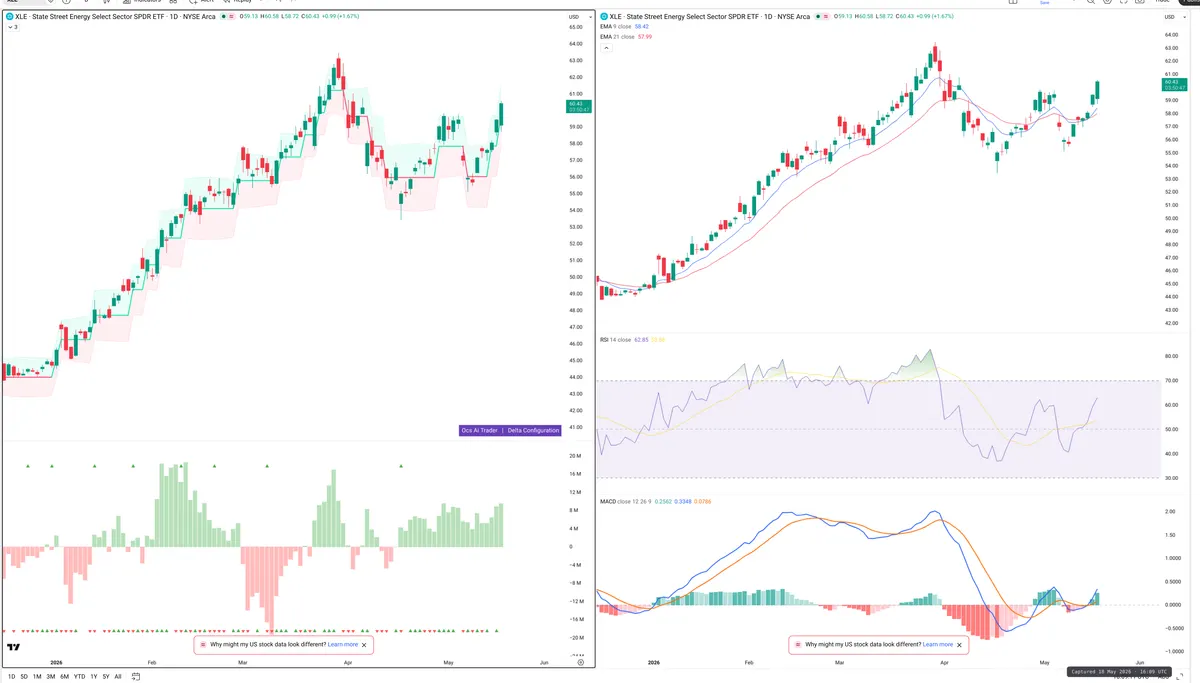Image resolution: width=1200 pixels, height=683 pixels.
Task: Select the RSI 14 close legend entry
Action: pos(615,340)
